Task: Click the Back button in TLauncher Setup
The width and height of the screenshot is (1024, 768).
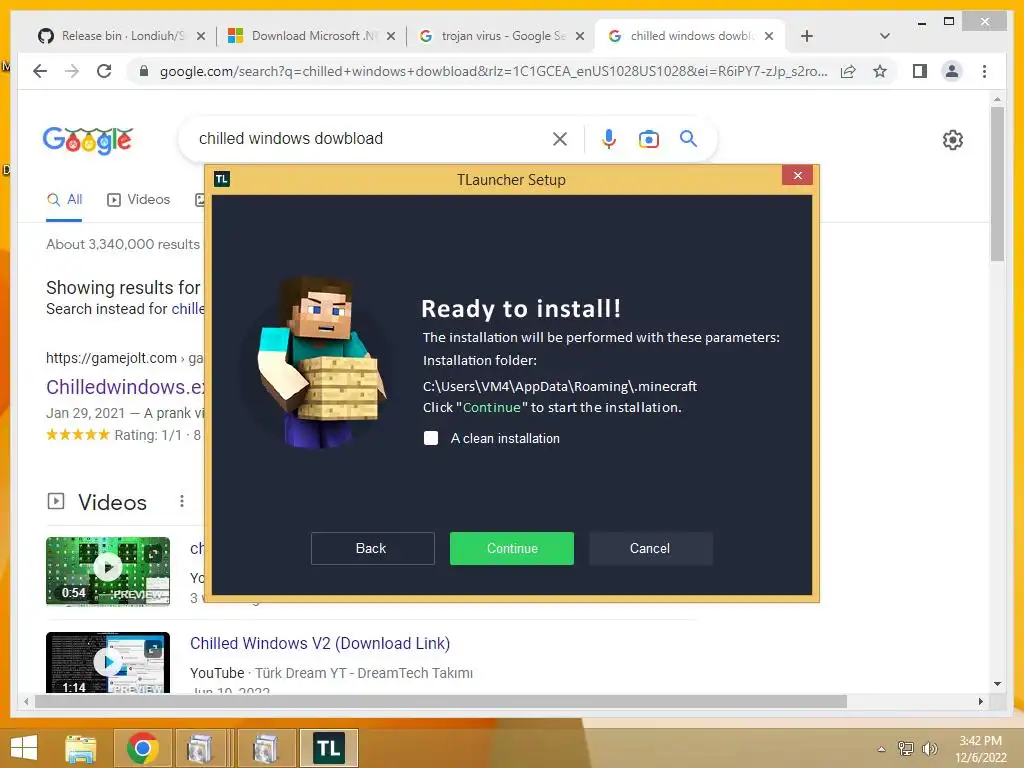Action: pos(372,548)
